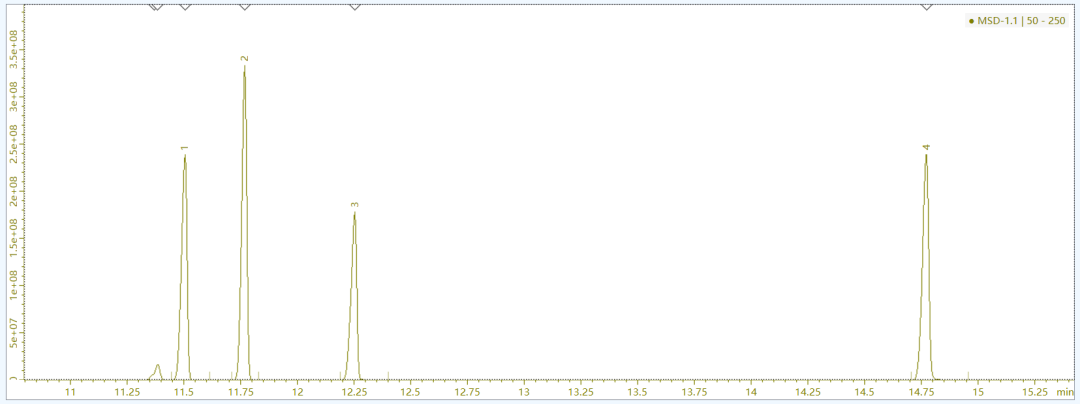This screenshot has height=404, width=1080.
Task: Click the number 3 peak label
Action: (354, 205)
